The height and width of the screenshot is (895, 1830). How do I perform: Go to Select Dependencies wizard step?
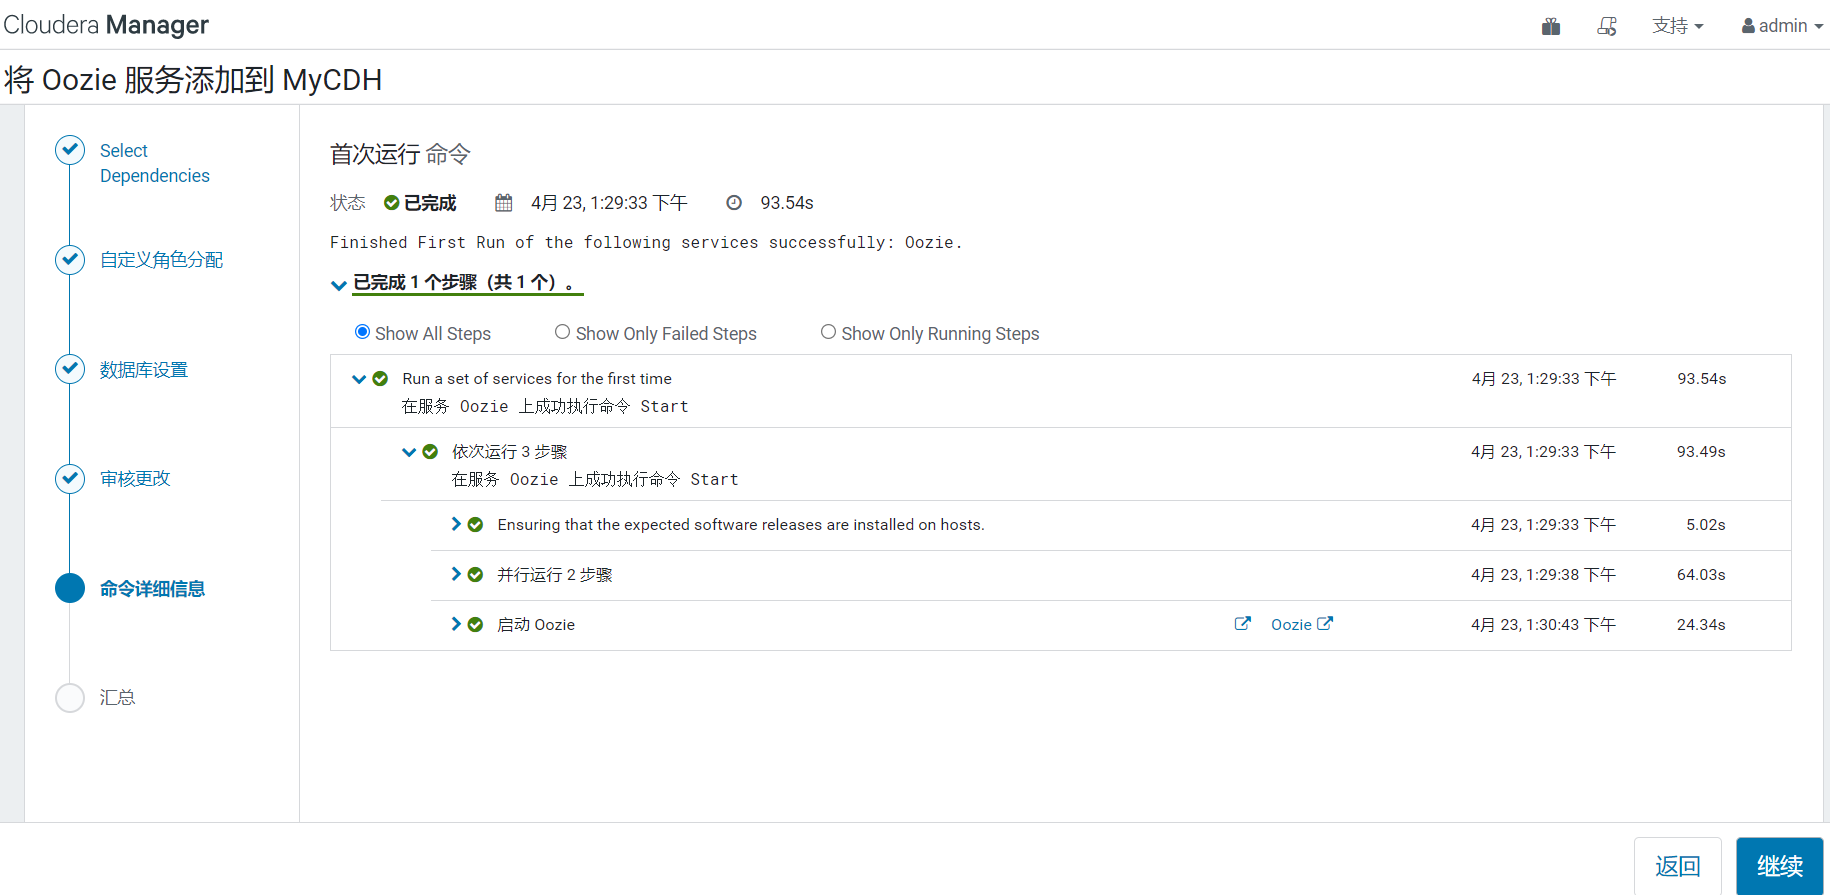[x=155, y=163]
